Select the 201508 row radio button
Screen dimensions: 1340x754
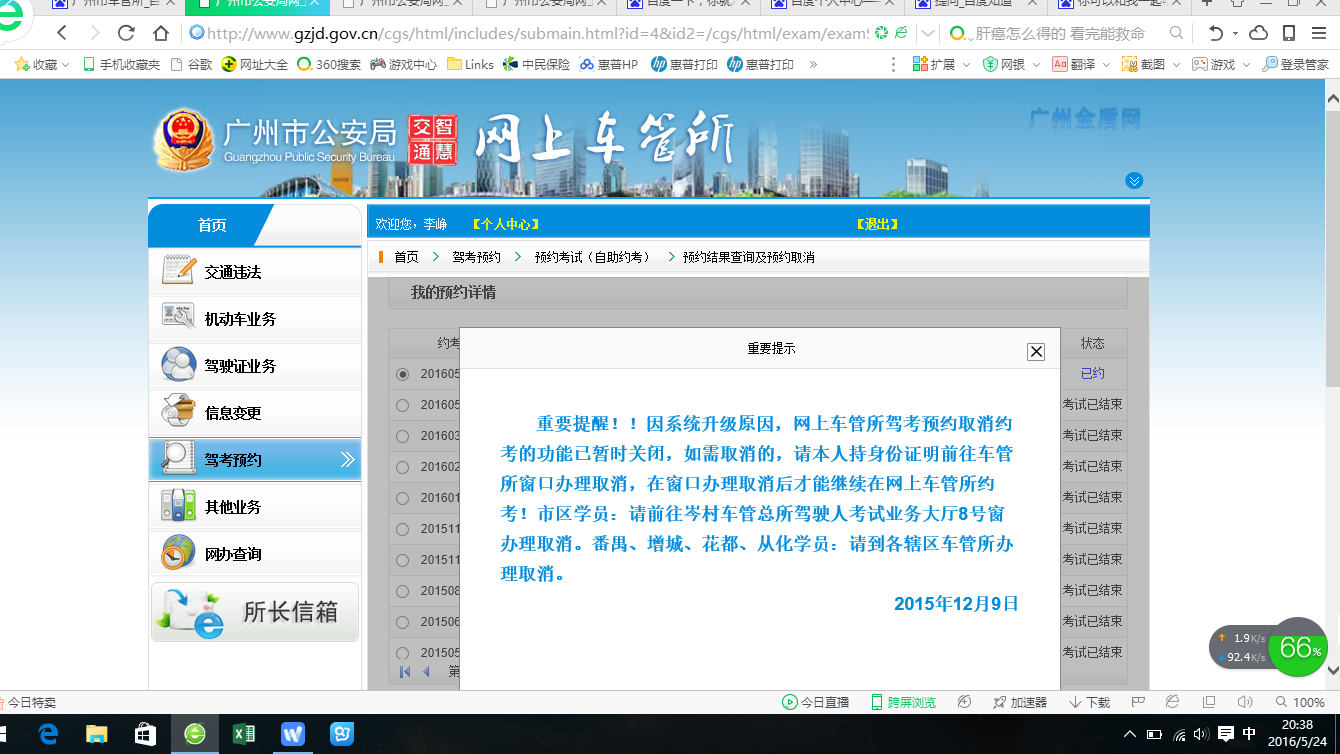[403, 591]
